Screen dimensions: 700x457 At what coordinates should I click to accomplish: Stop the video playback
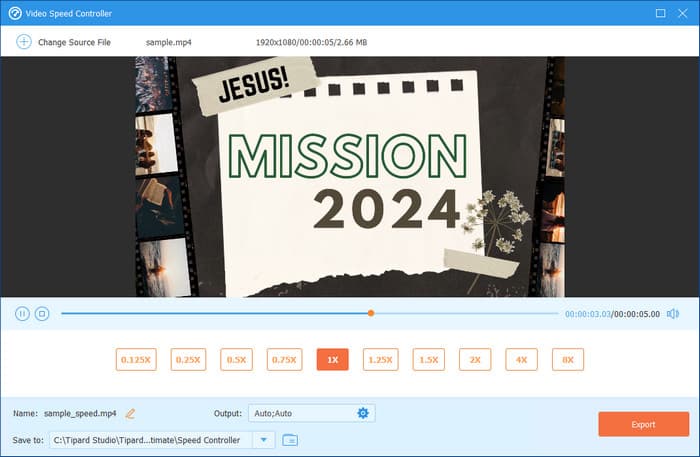coord(42,313)
